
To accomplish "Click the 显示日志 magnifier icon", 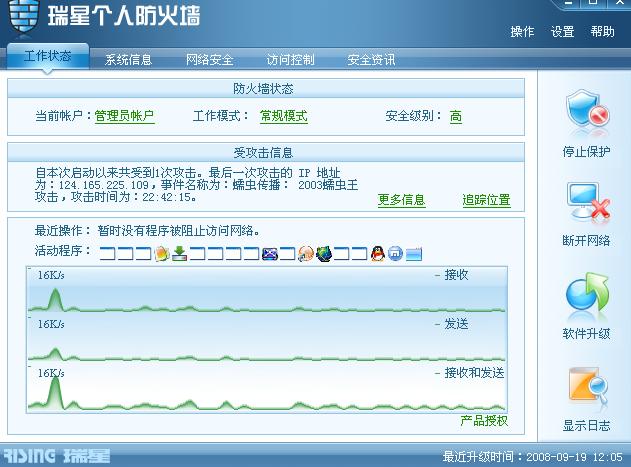I will (588, 385).
